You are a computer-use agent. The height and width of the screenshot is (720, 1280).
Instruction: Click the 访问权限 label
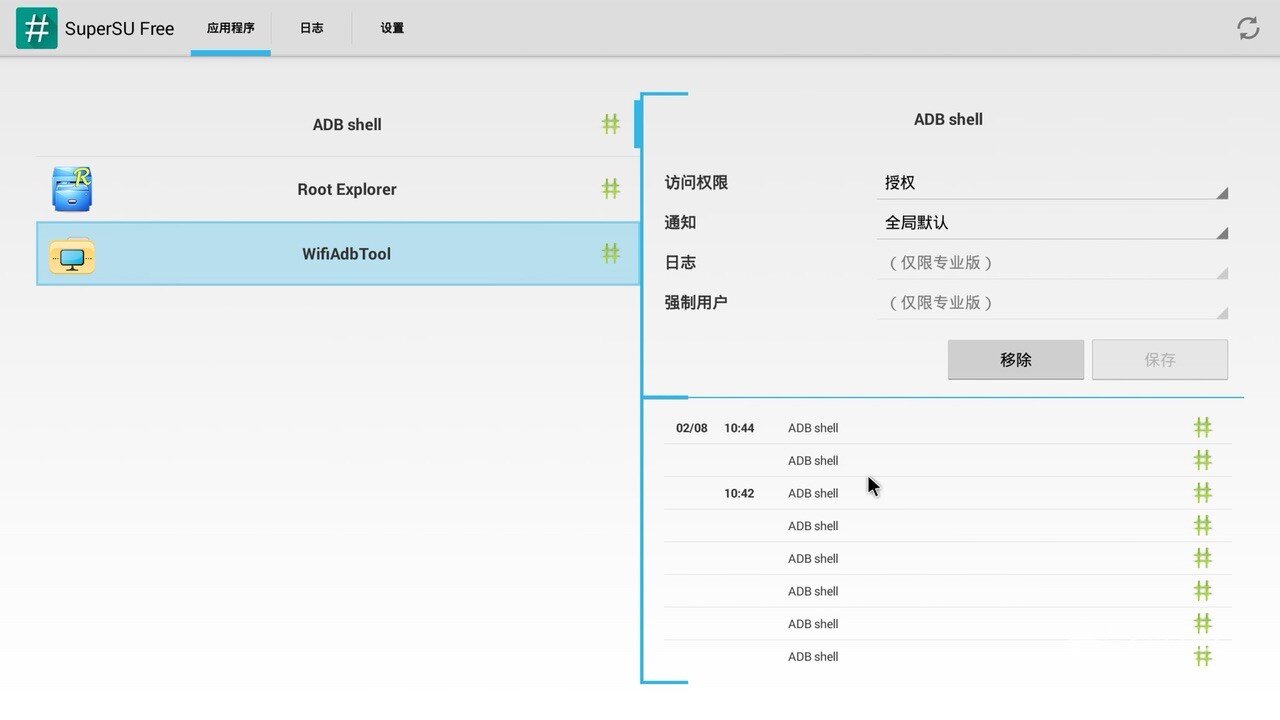coord(696,183)
